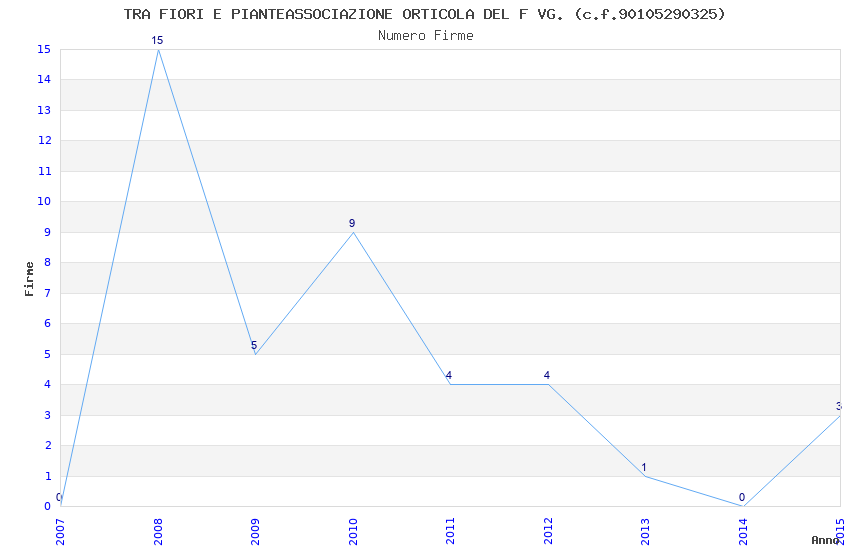
Task: Click the 2007 x-axis year label
Action: [60, 532]
